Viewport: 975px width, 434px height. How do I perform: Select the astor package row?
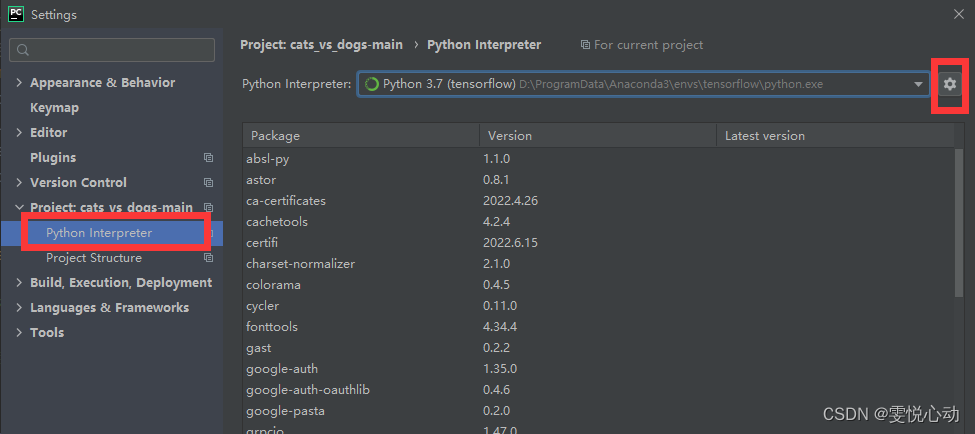click(x=598, y=180)
